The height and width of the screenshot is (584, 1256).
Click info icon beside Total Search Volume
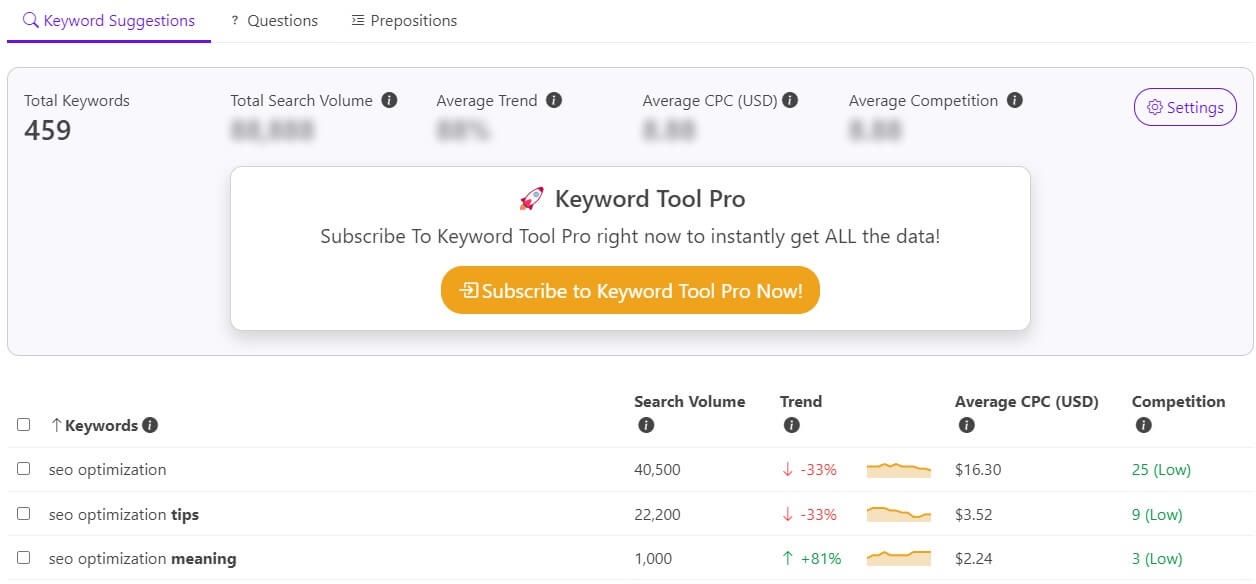389,100
